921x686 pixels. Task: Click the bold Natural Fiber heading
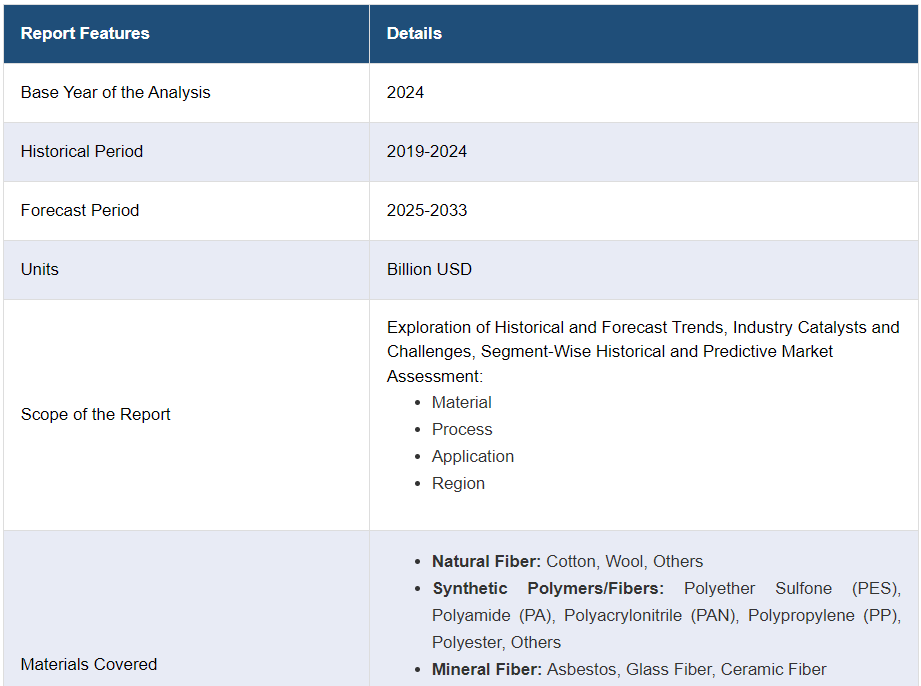coord(486,561)
